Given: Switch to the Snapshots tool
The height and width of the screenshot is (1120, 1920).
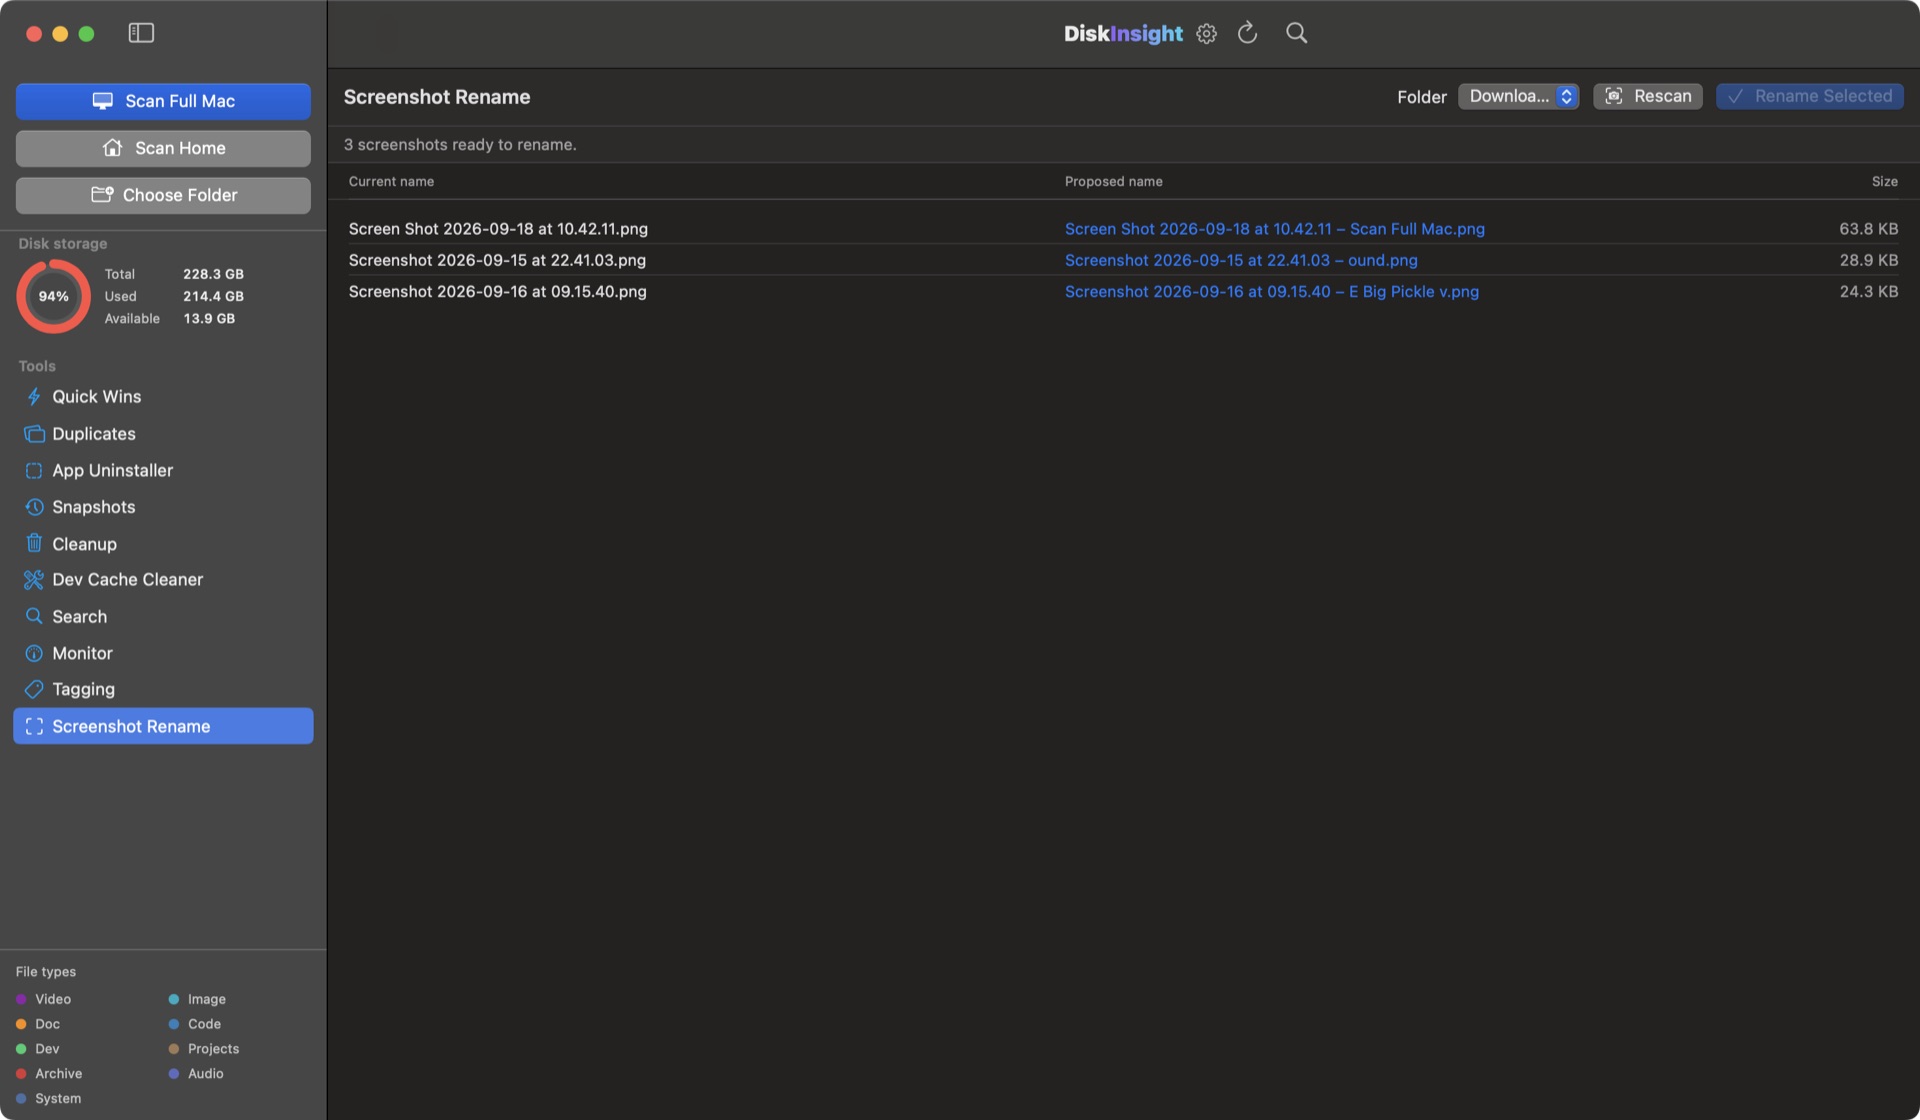Looking at the screenshot, I should click(163, 507).
